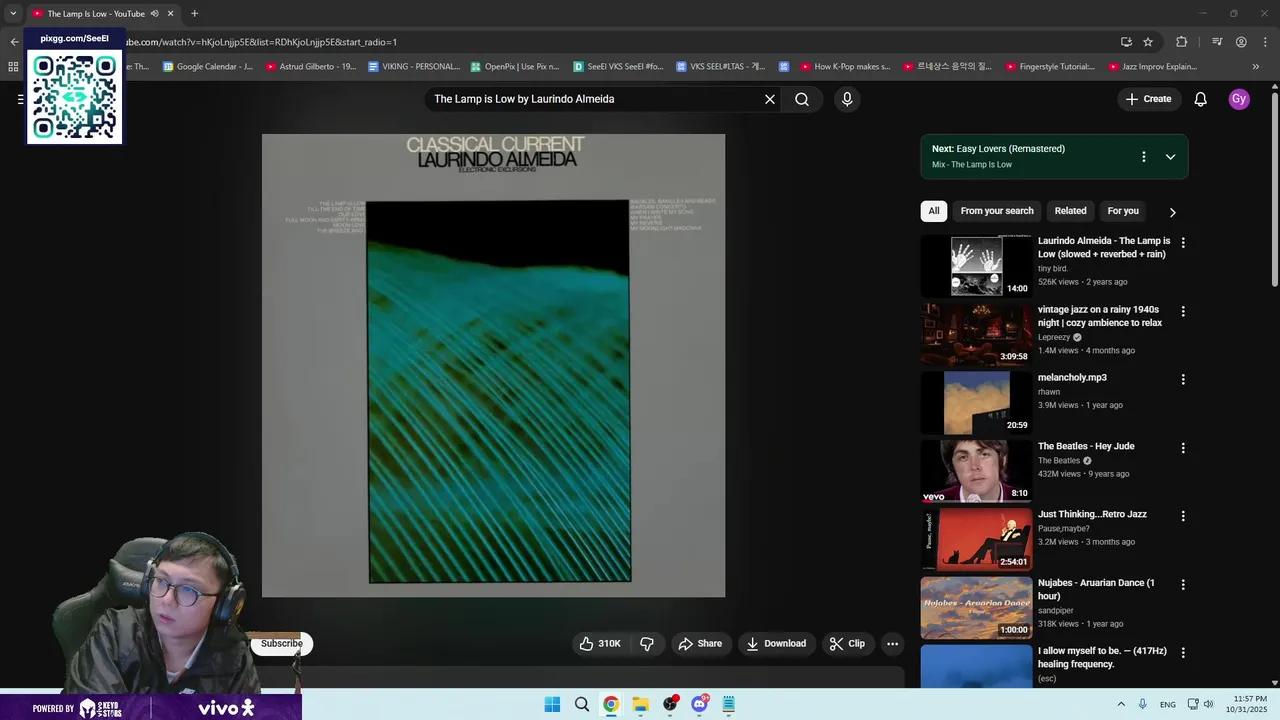Select the All filter chip

point(933,211)
